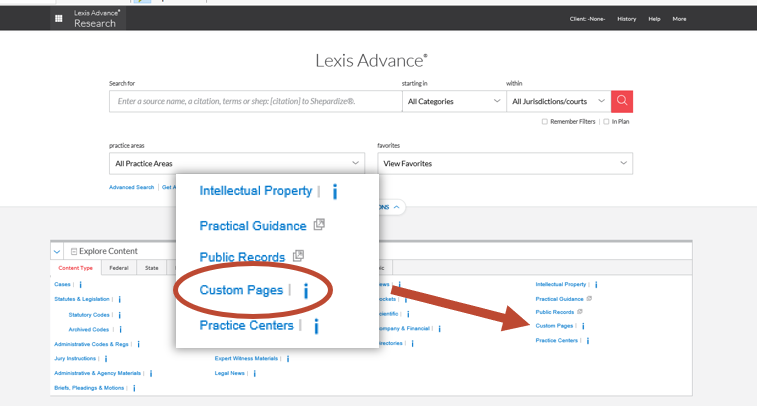The image size is (757, 406).
Task: Open the All Categories dropdown
Action: pos(454,101)
